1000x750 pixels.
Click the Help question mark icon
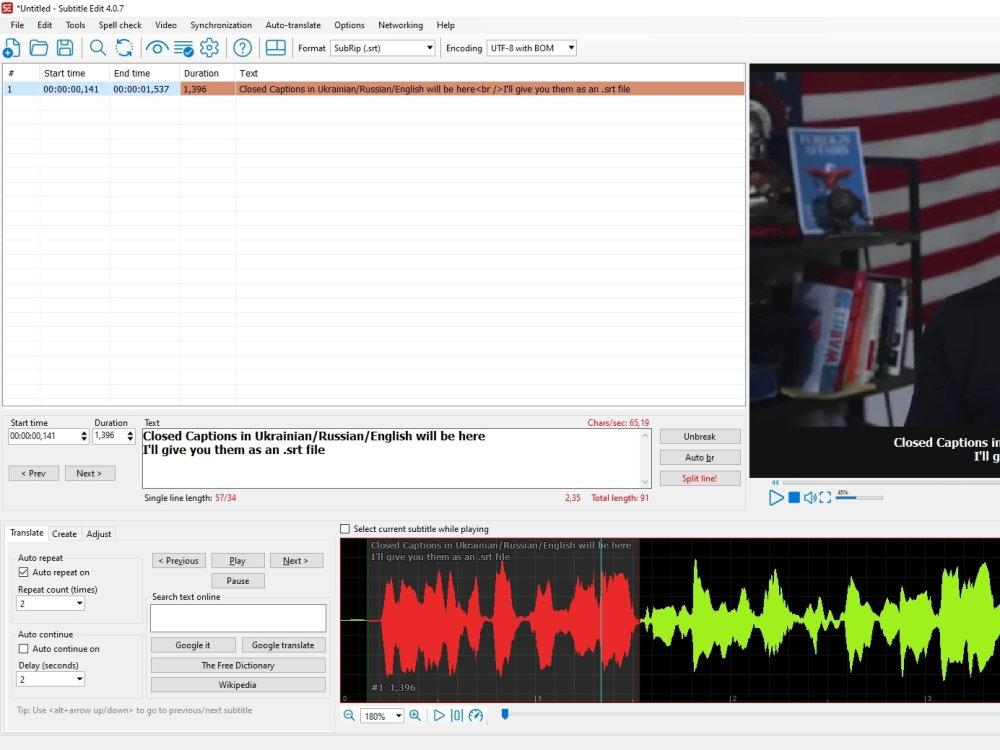242,48
